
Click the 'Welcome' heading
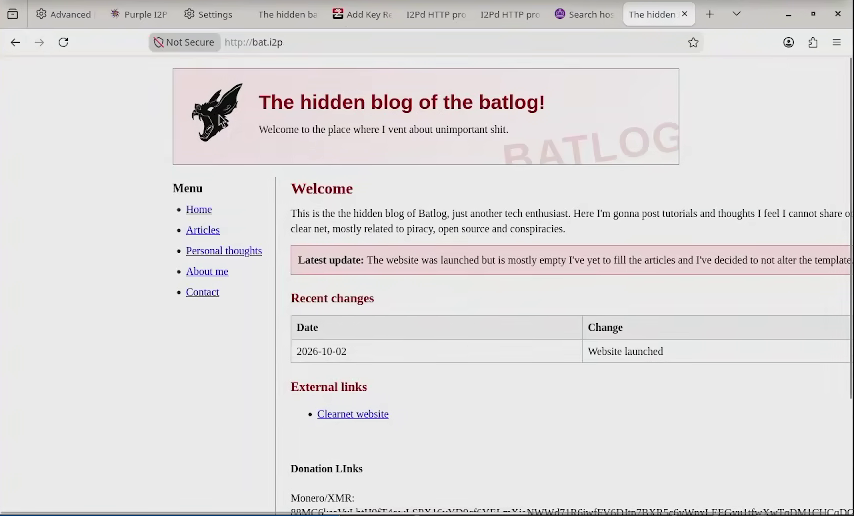(x=321, y=189)
